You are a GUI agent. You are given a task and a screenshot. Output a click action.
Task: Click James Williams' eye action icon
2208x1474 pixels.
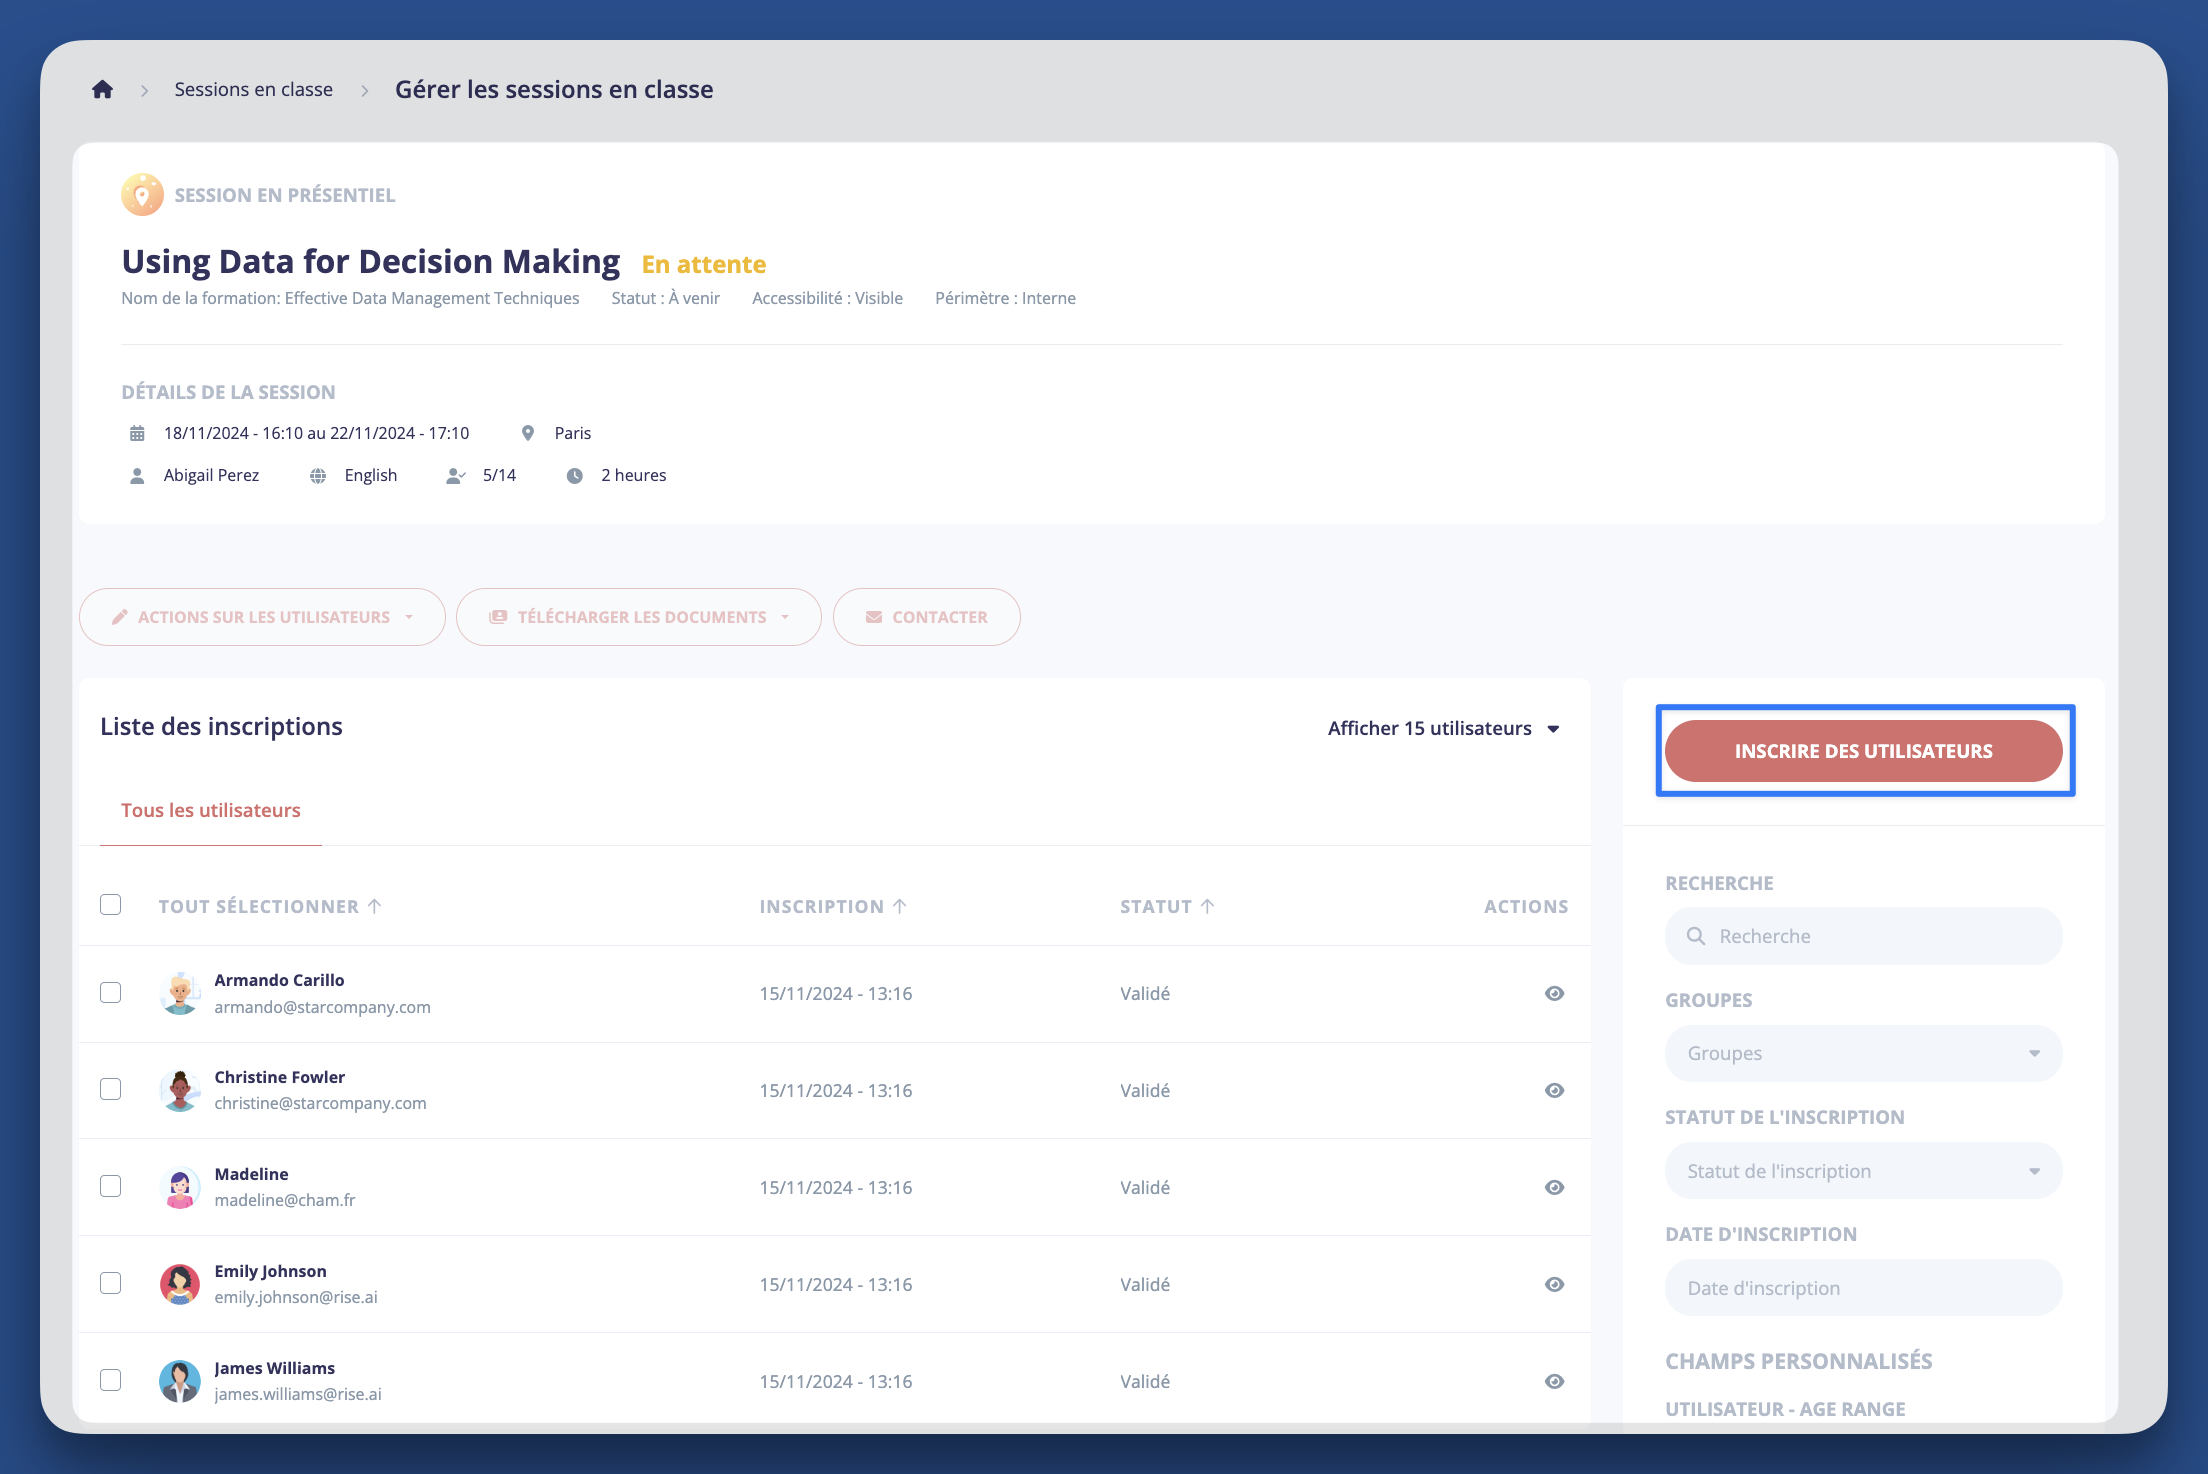click(x=1553, y=1381)
